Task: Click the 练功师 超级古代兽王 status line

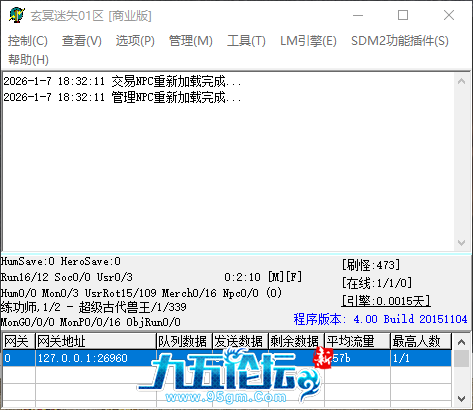Action: [x=94, y=307]
